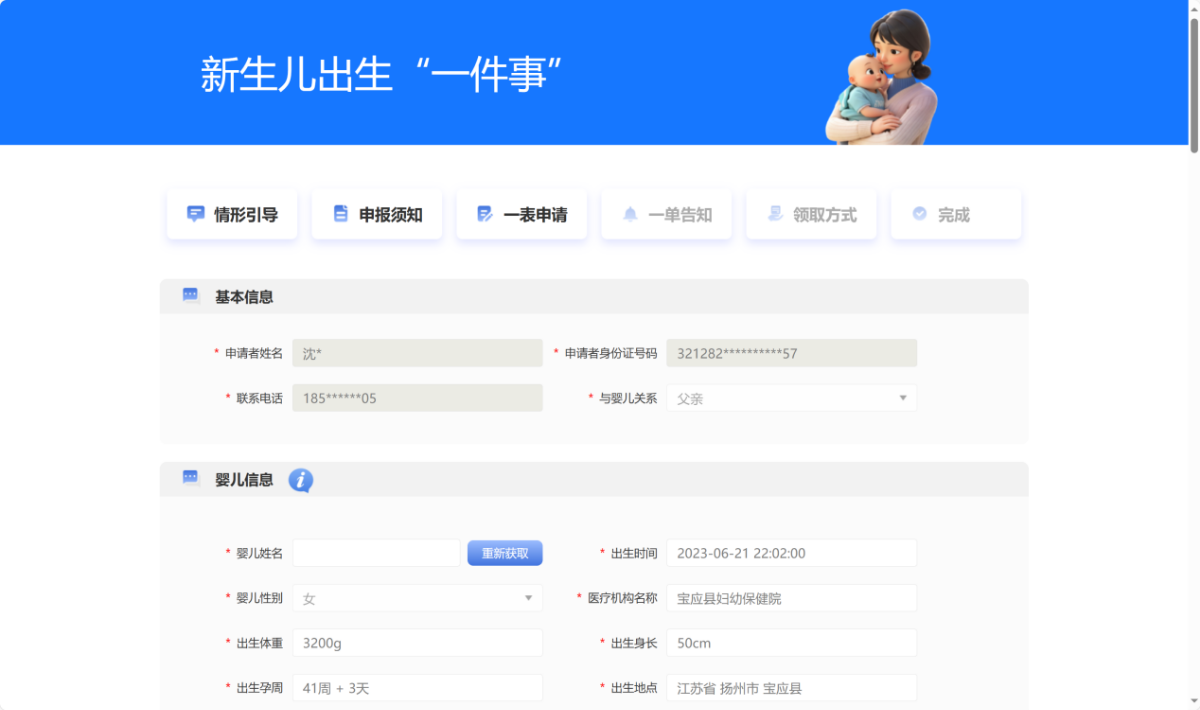Jump to the 完成 step tab

pyautogui.click(x=956, y=214)
